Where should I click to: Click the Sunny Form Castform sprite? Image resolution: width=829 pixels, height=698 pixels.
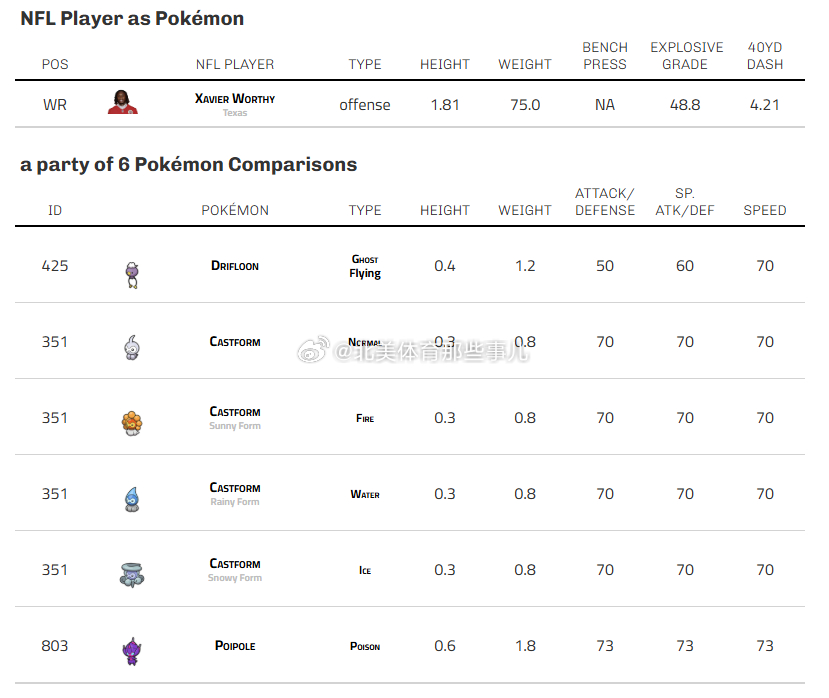(132, 423)
